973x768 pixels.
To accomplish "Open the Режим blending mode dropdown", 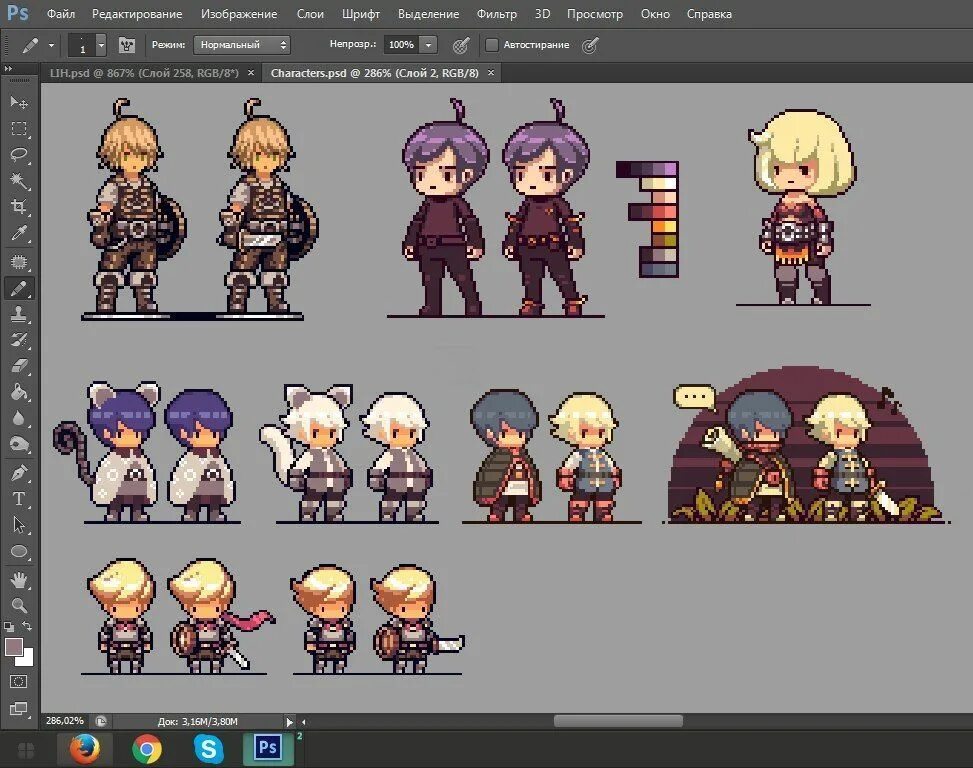I will click(x=242, y=45).
